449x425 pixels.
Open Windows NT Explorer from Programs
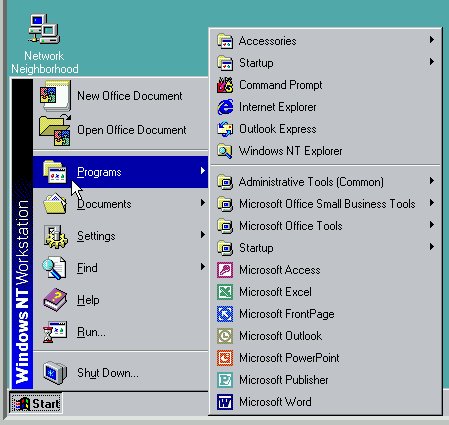pyautogui.click(x=326, y=151)
